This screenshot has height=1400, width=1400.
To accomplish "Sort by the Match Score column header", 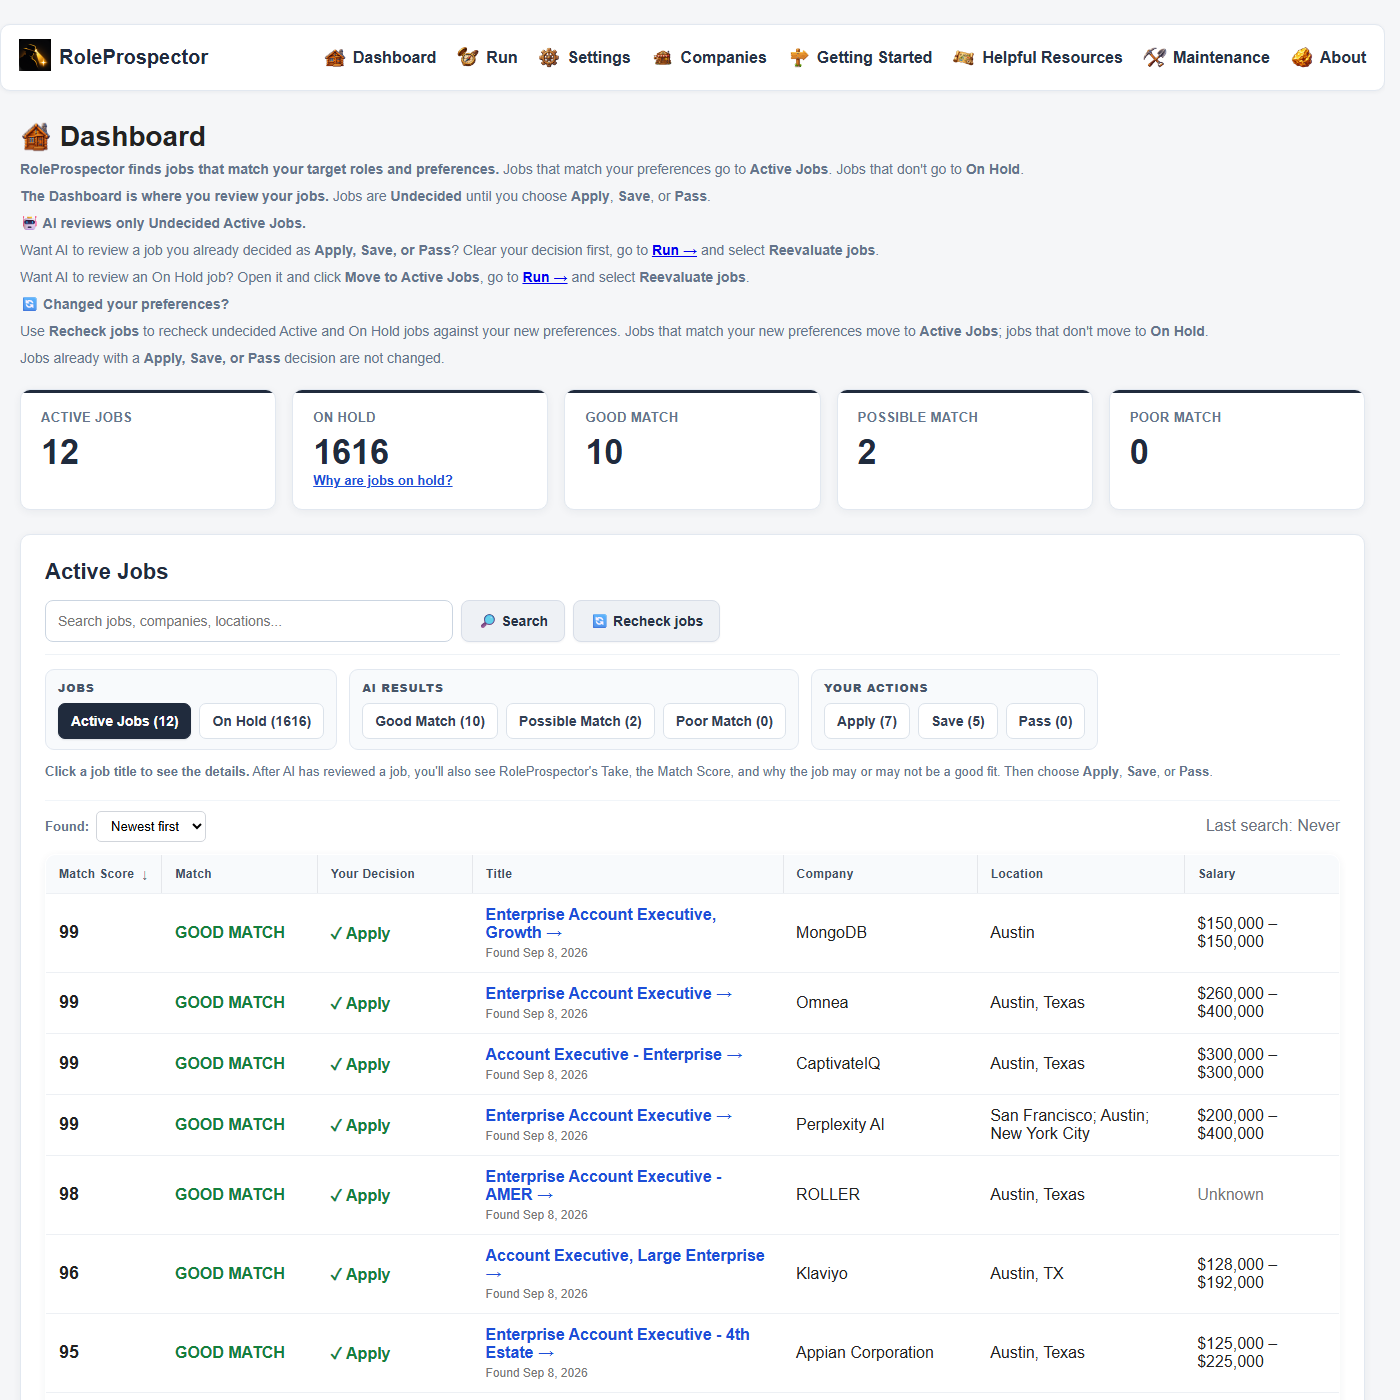I will click(103, 874).
